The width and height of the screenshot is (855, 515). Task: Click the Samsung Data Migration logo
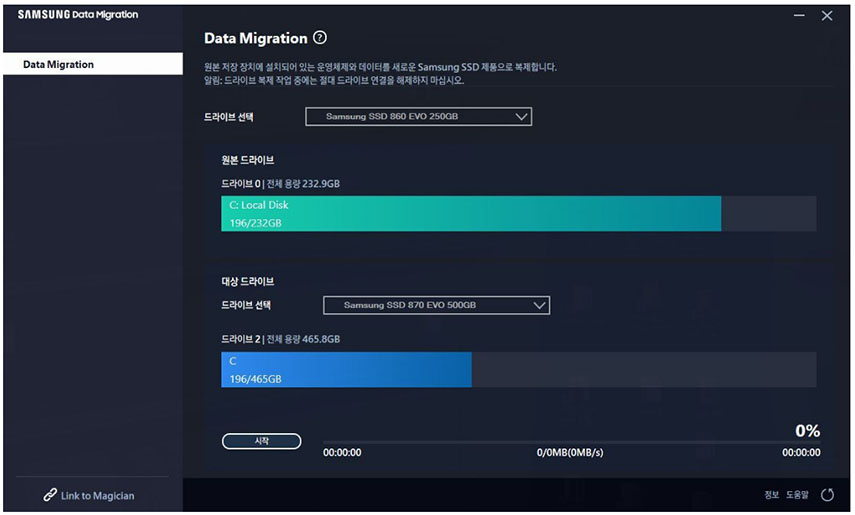point(78,15)
